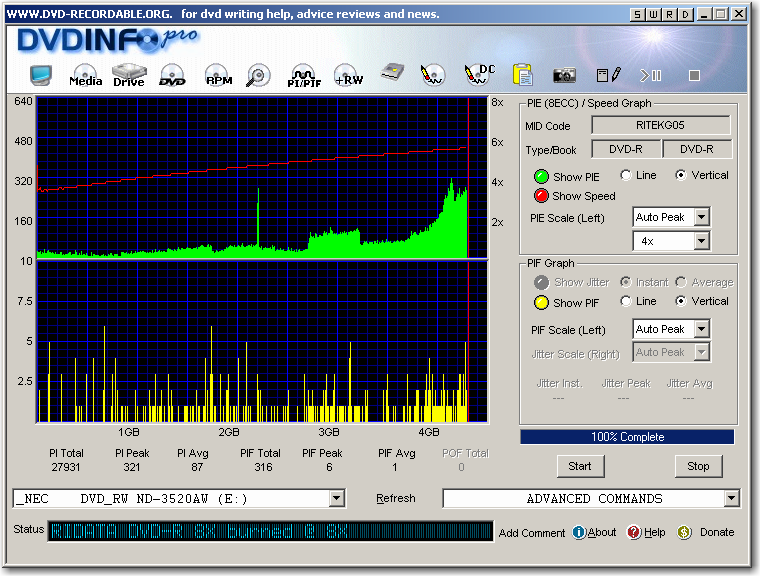This screenshot has width=760, height=576.
Task: Select Vertical mode for PIE graph
Action: [x=681, y=175]
